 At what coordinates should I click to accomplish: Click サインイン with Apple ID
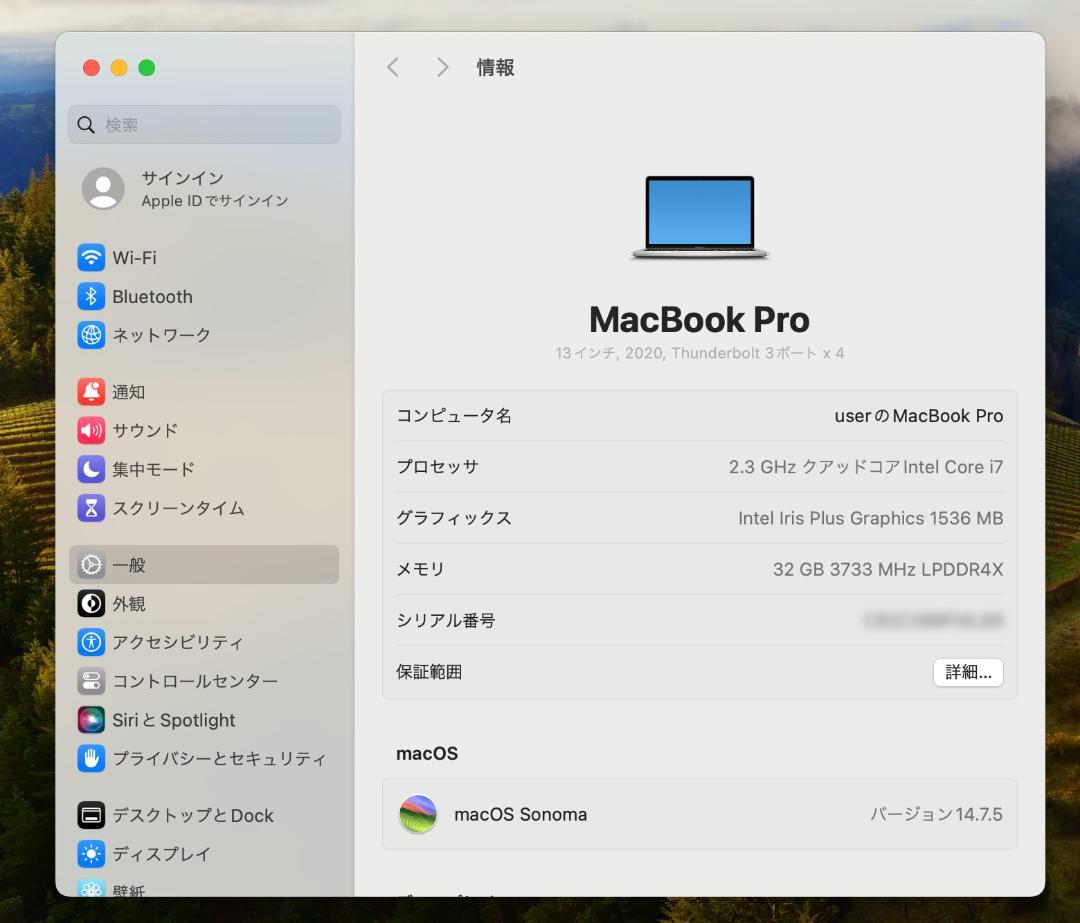click(204, 188)
